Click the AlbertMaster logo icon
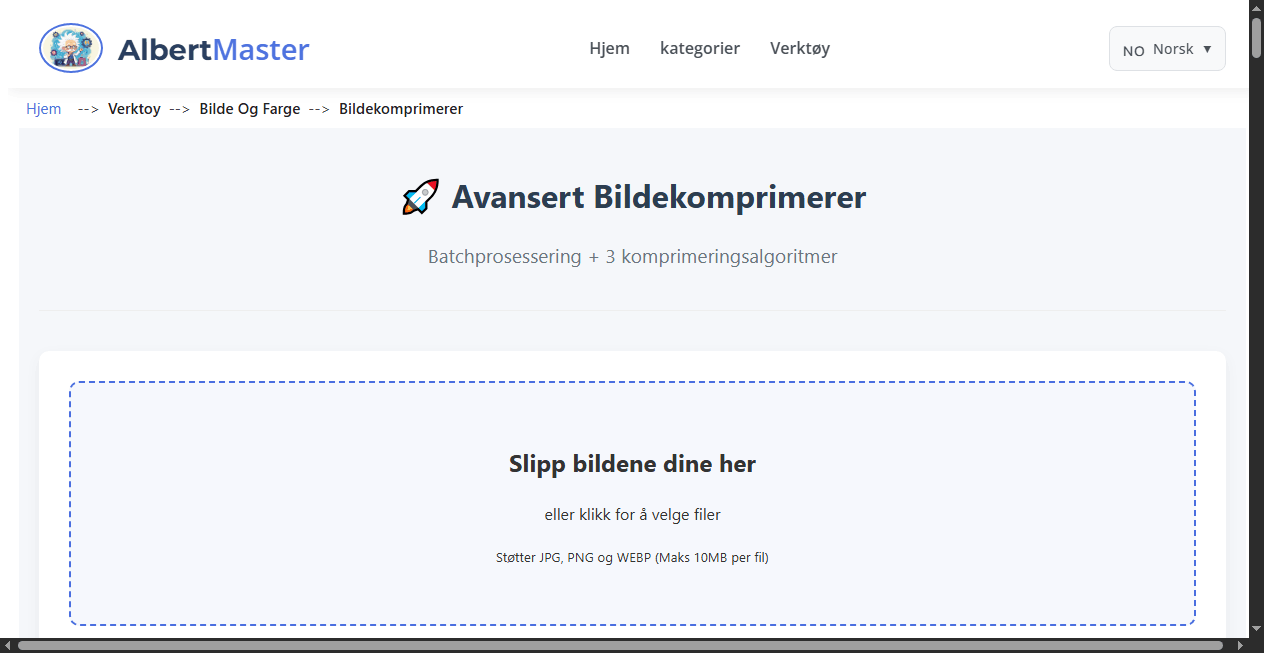Image resolution: width=1264 pixels, height=653 pixels. 70,47
